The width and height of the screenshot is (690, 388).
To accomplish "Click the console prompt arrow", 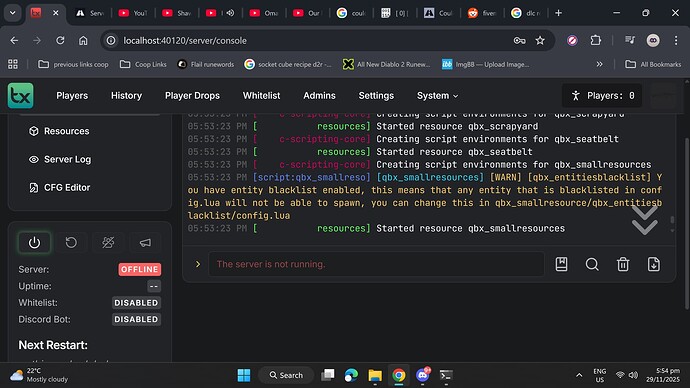I will tap(198, 264).
